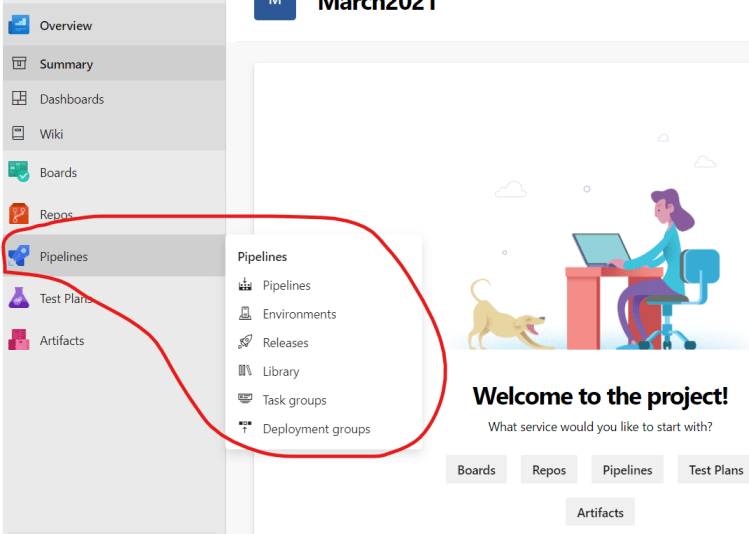
Task: Click the Pipelines service button under welcome
Action: pos(627,470)
